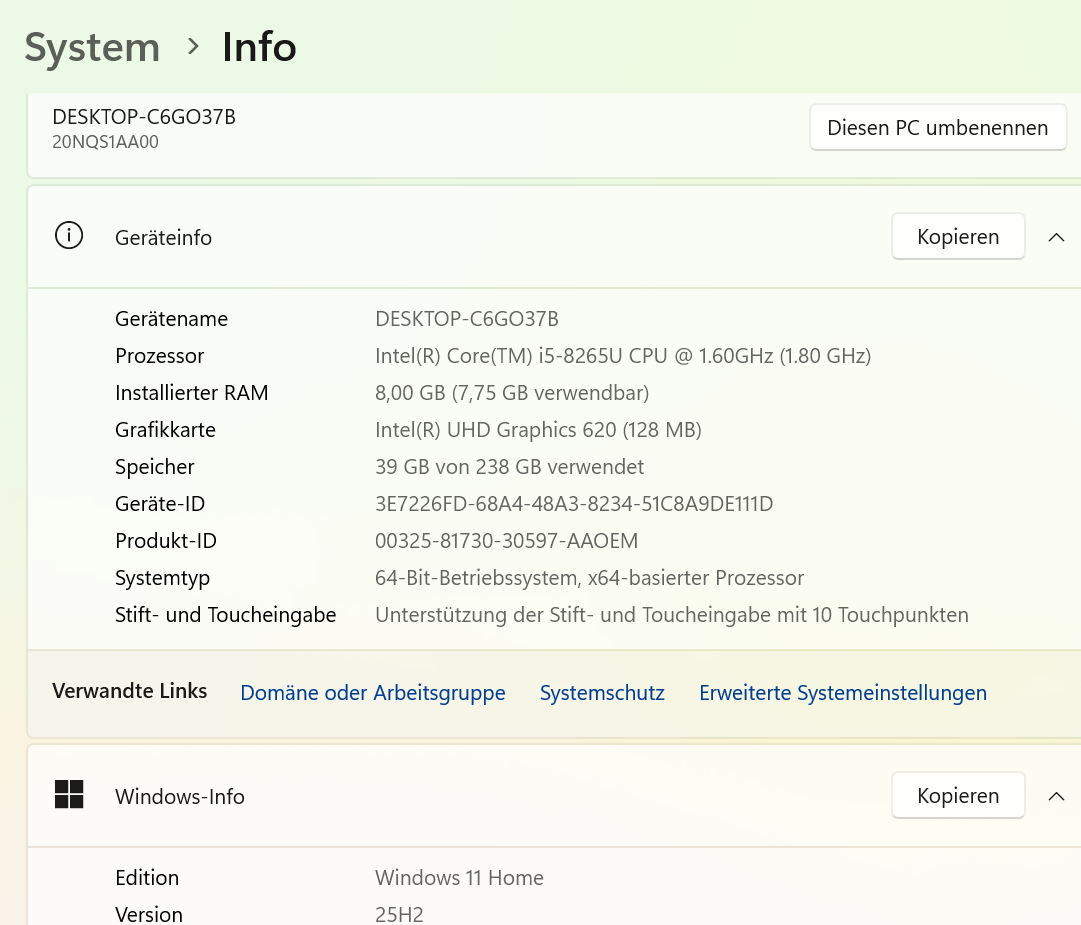The height and width of the screenshot is (925, 1081).
Task: Copy device info with Geräteinfo Kopieren button
Action: click(x=958, y=236)
